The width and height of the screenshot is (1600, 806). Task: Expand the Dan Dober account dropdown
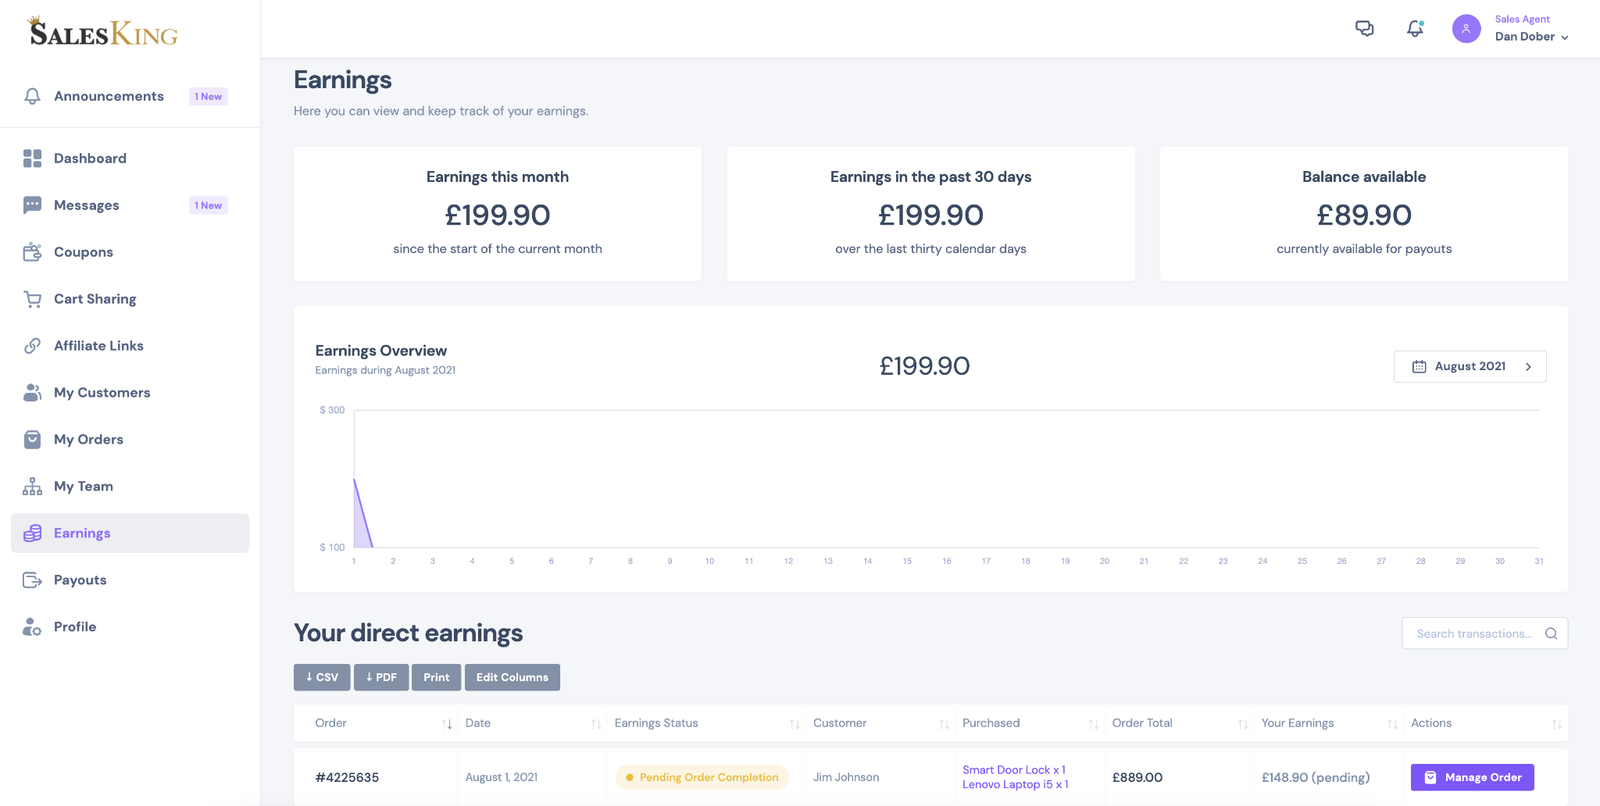(x=1531, y=36)
